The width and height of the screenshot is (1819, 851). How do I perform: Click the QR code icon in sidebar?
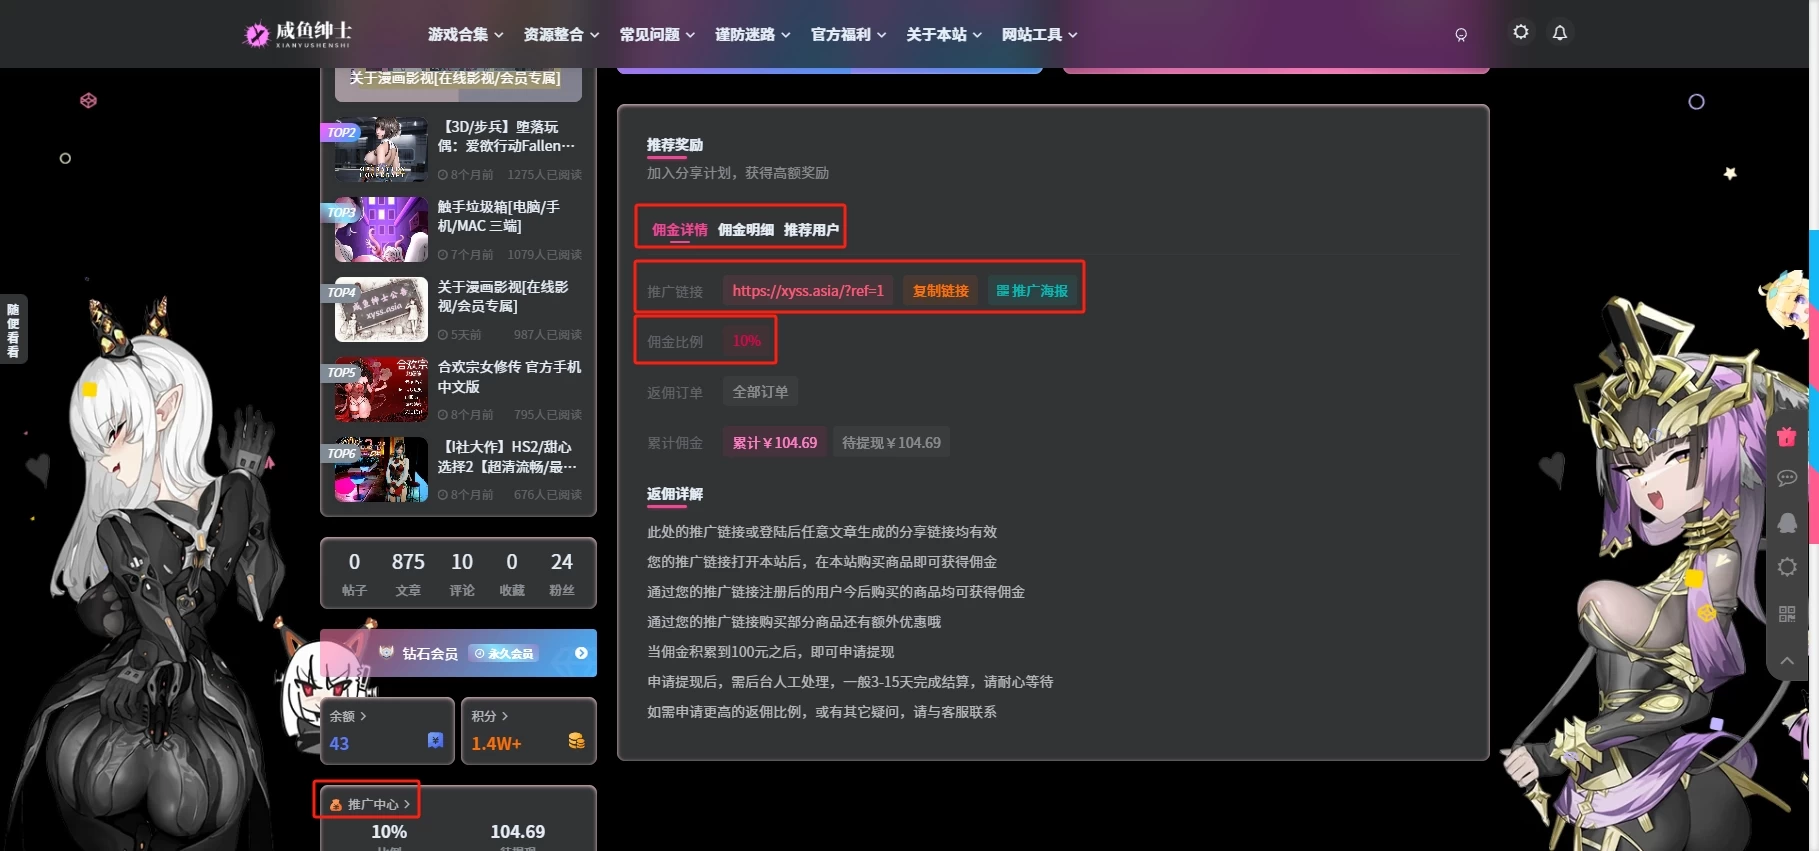pos(1787,614)
